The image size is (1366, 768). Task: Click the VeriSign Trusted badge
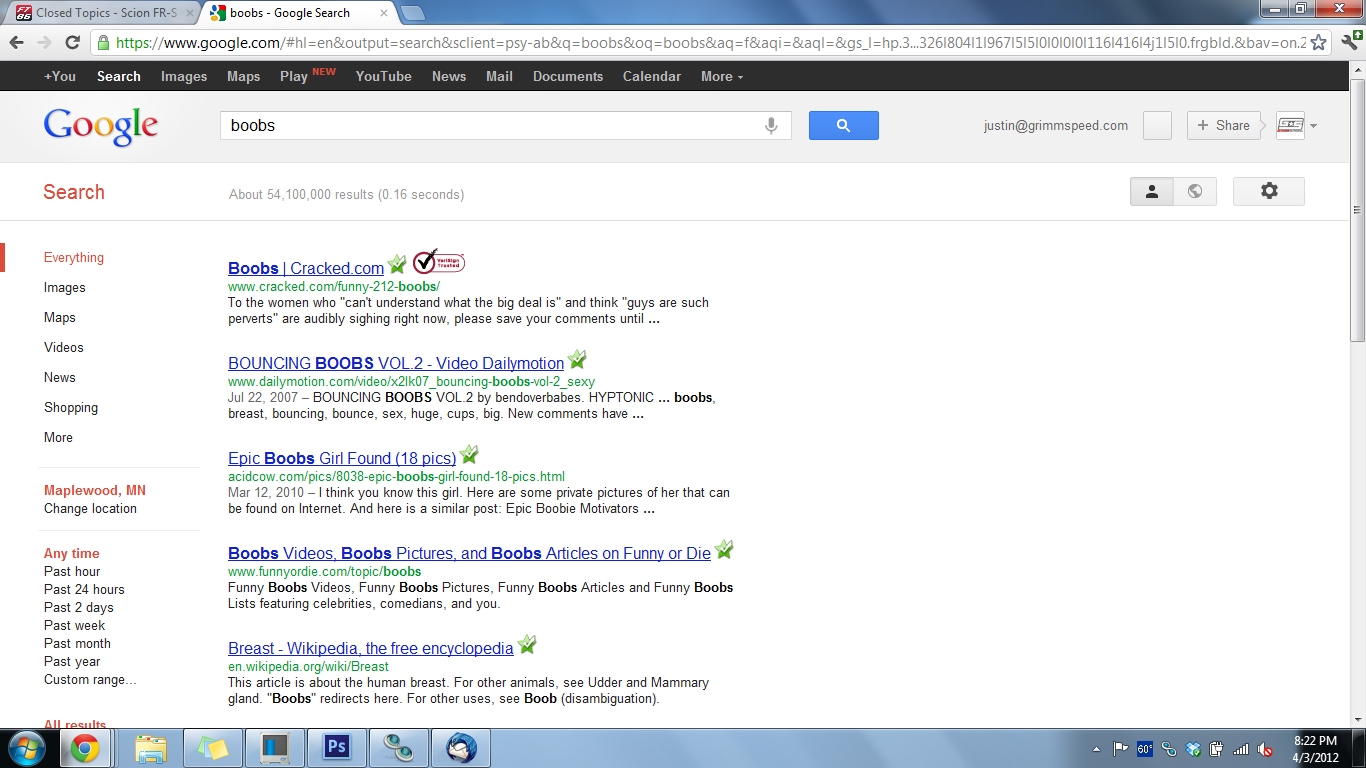pos(438,262)
